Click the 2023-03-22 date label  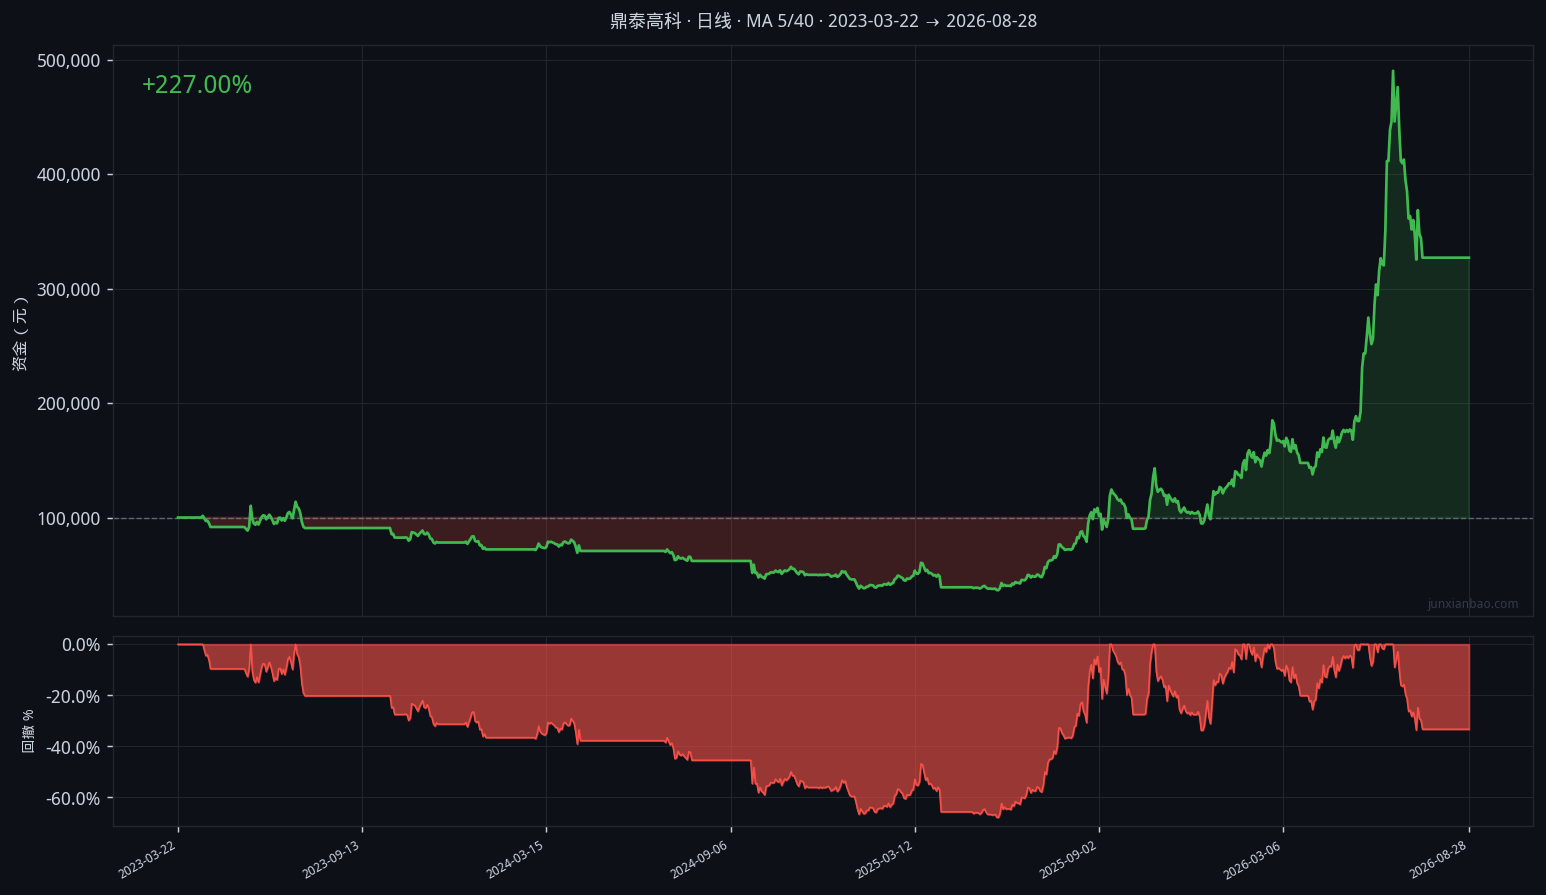(x=148, y=859)
